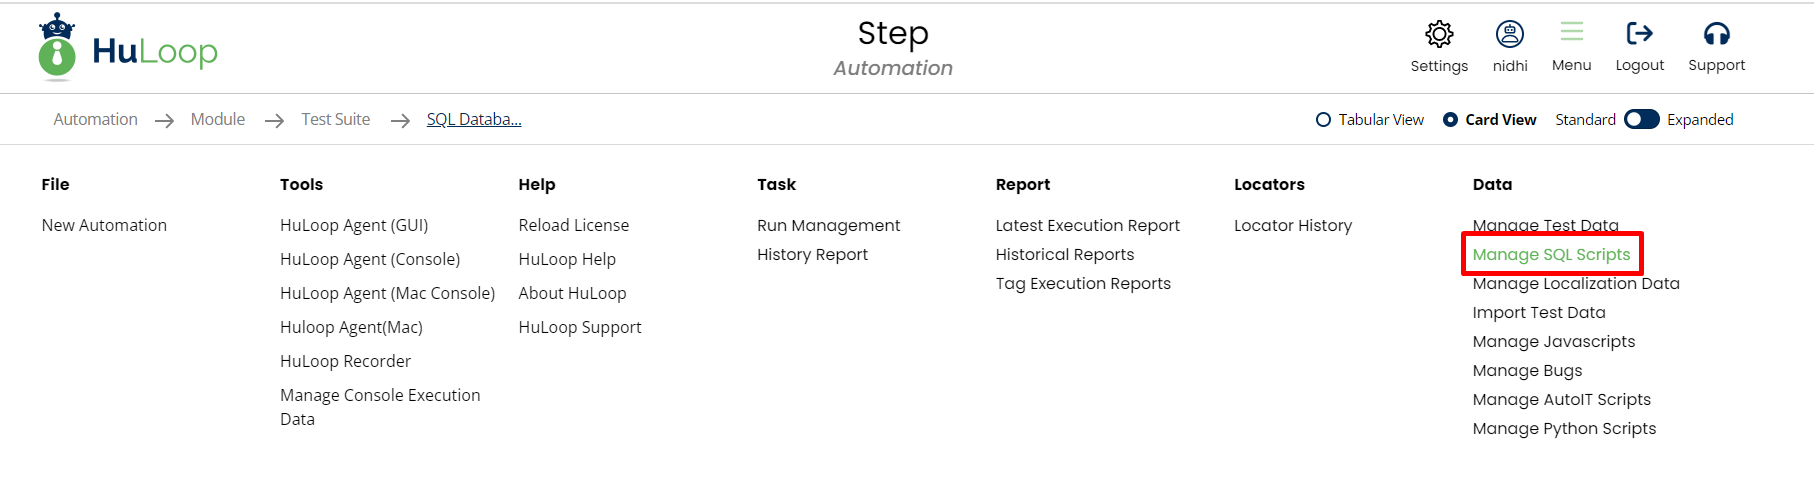Screen dimensions: 1814x480
Task: Select the Card View radio button
Action: (1450, 120)
